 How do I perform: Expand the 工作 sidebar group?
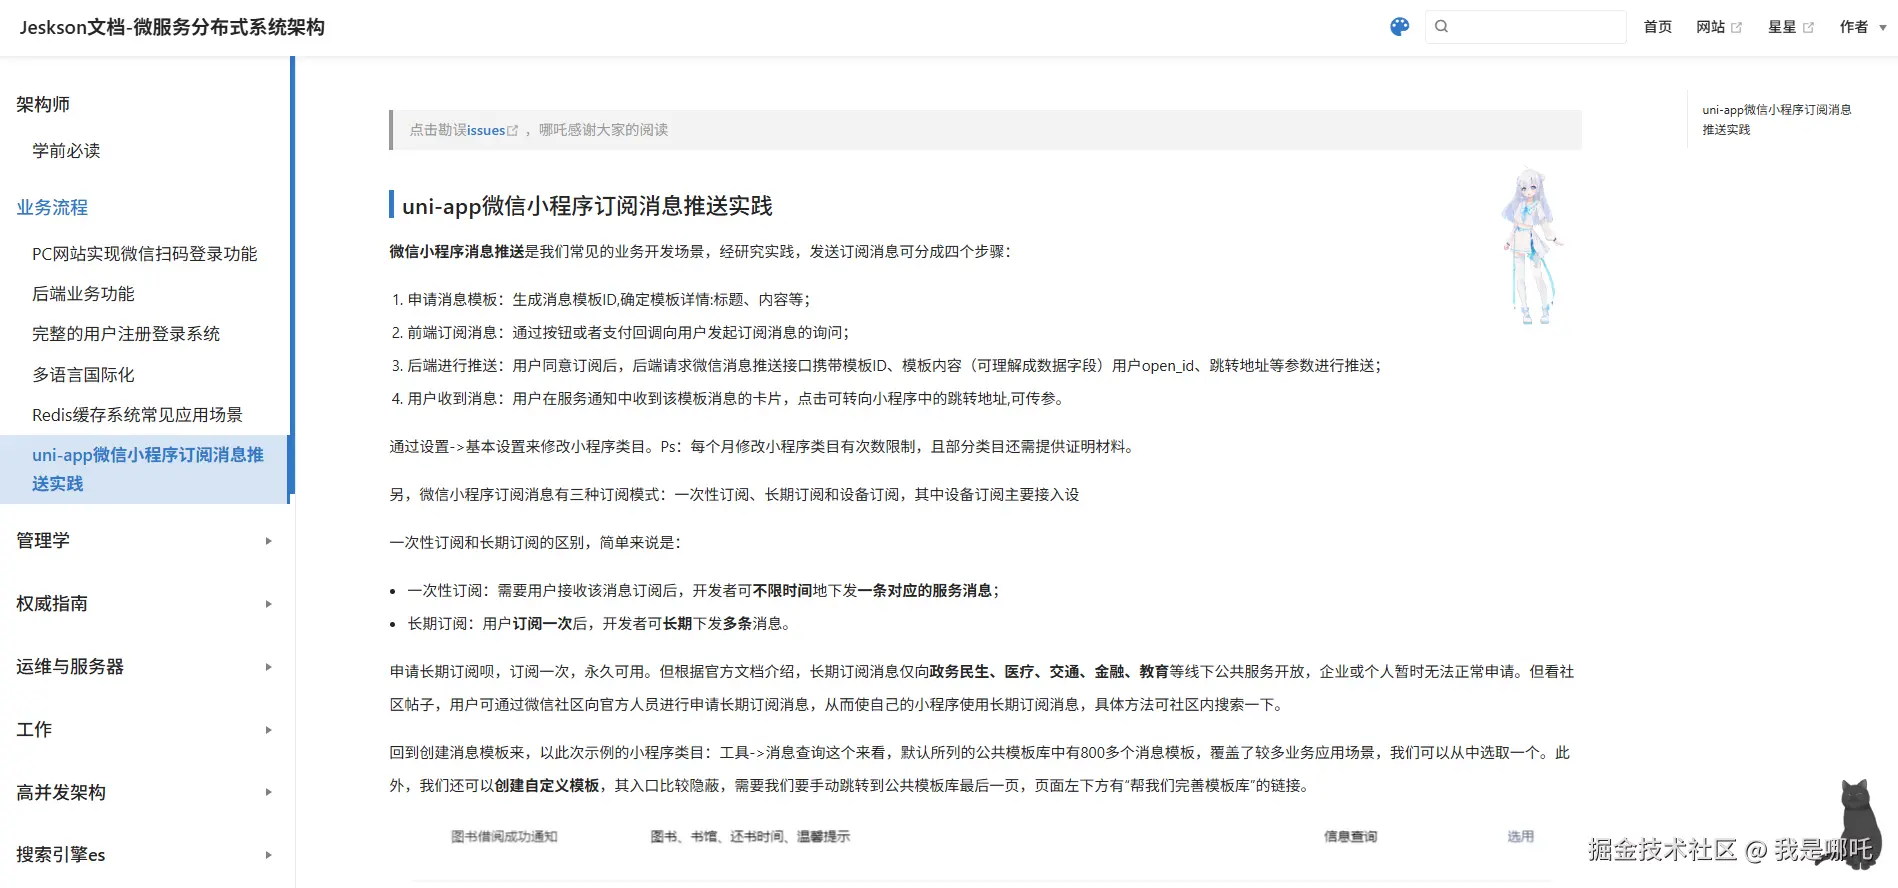click(x=145, y=730)
